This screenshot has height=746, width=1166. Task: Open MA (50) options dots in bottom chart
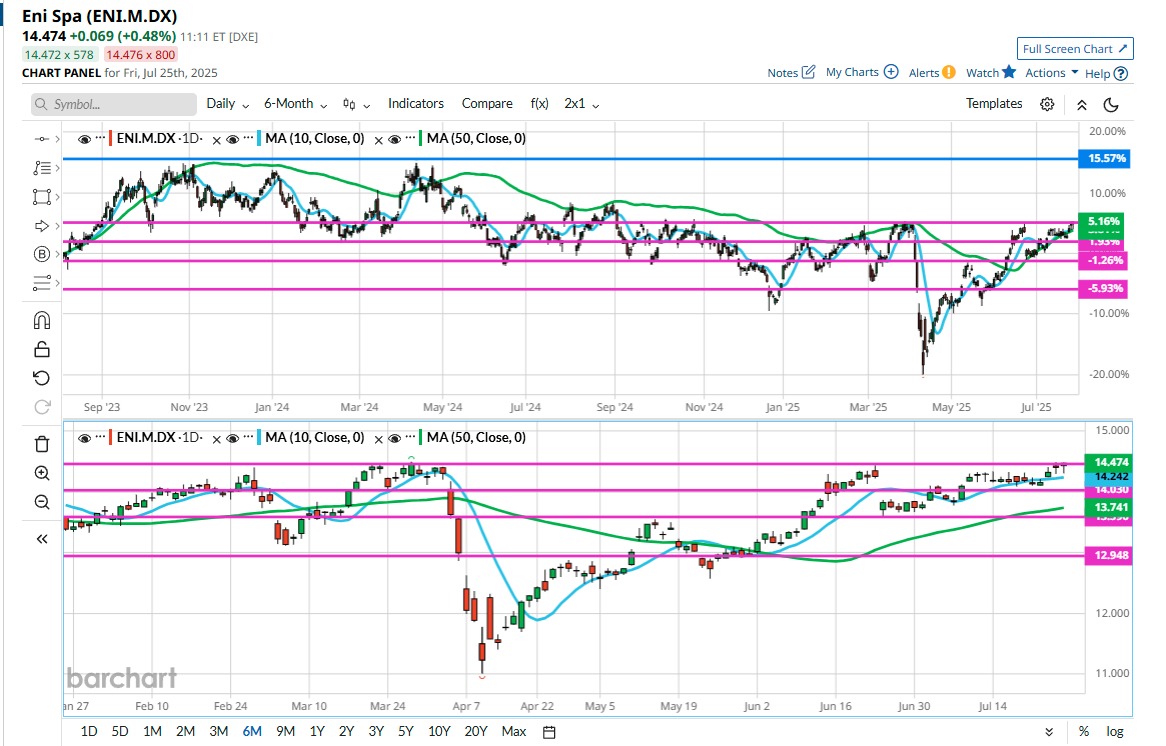point(410,437)
